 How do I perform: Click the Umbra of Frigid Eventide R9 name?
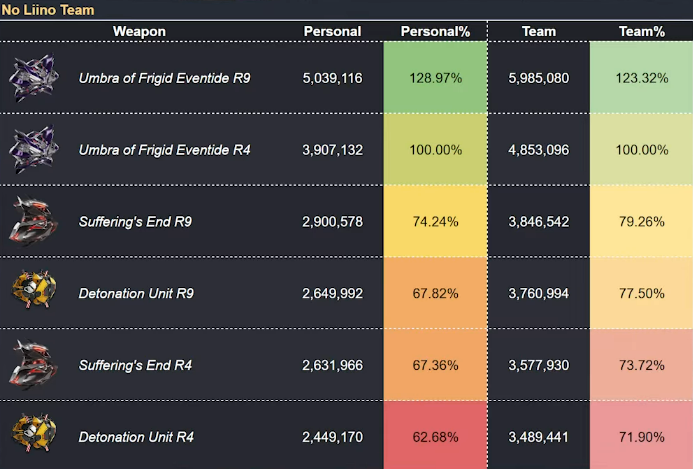[x=164, y=78]
